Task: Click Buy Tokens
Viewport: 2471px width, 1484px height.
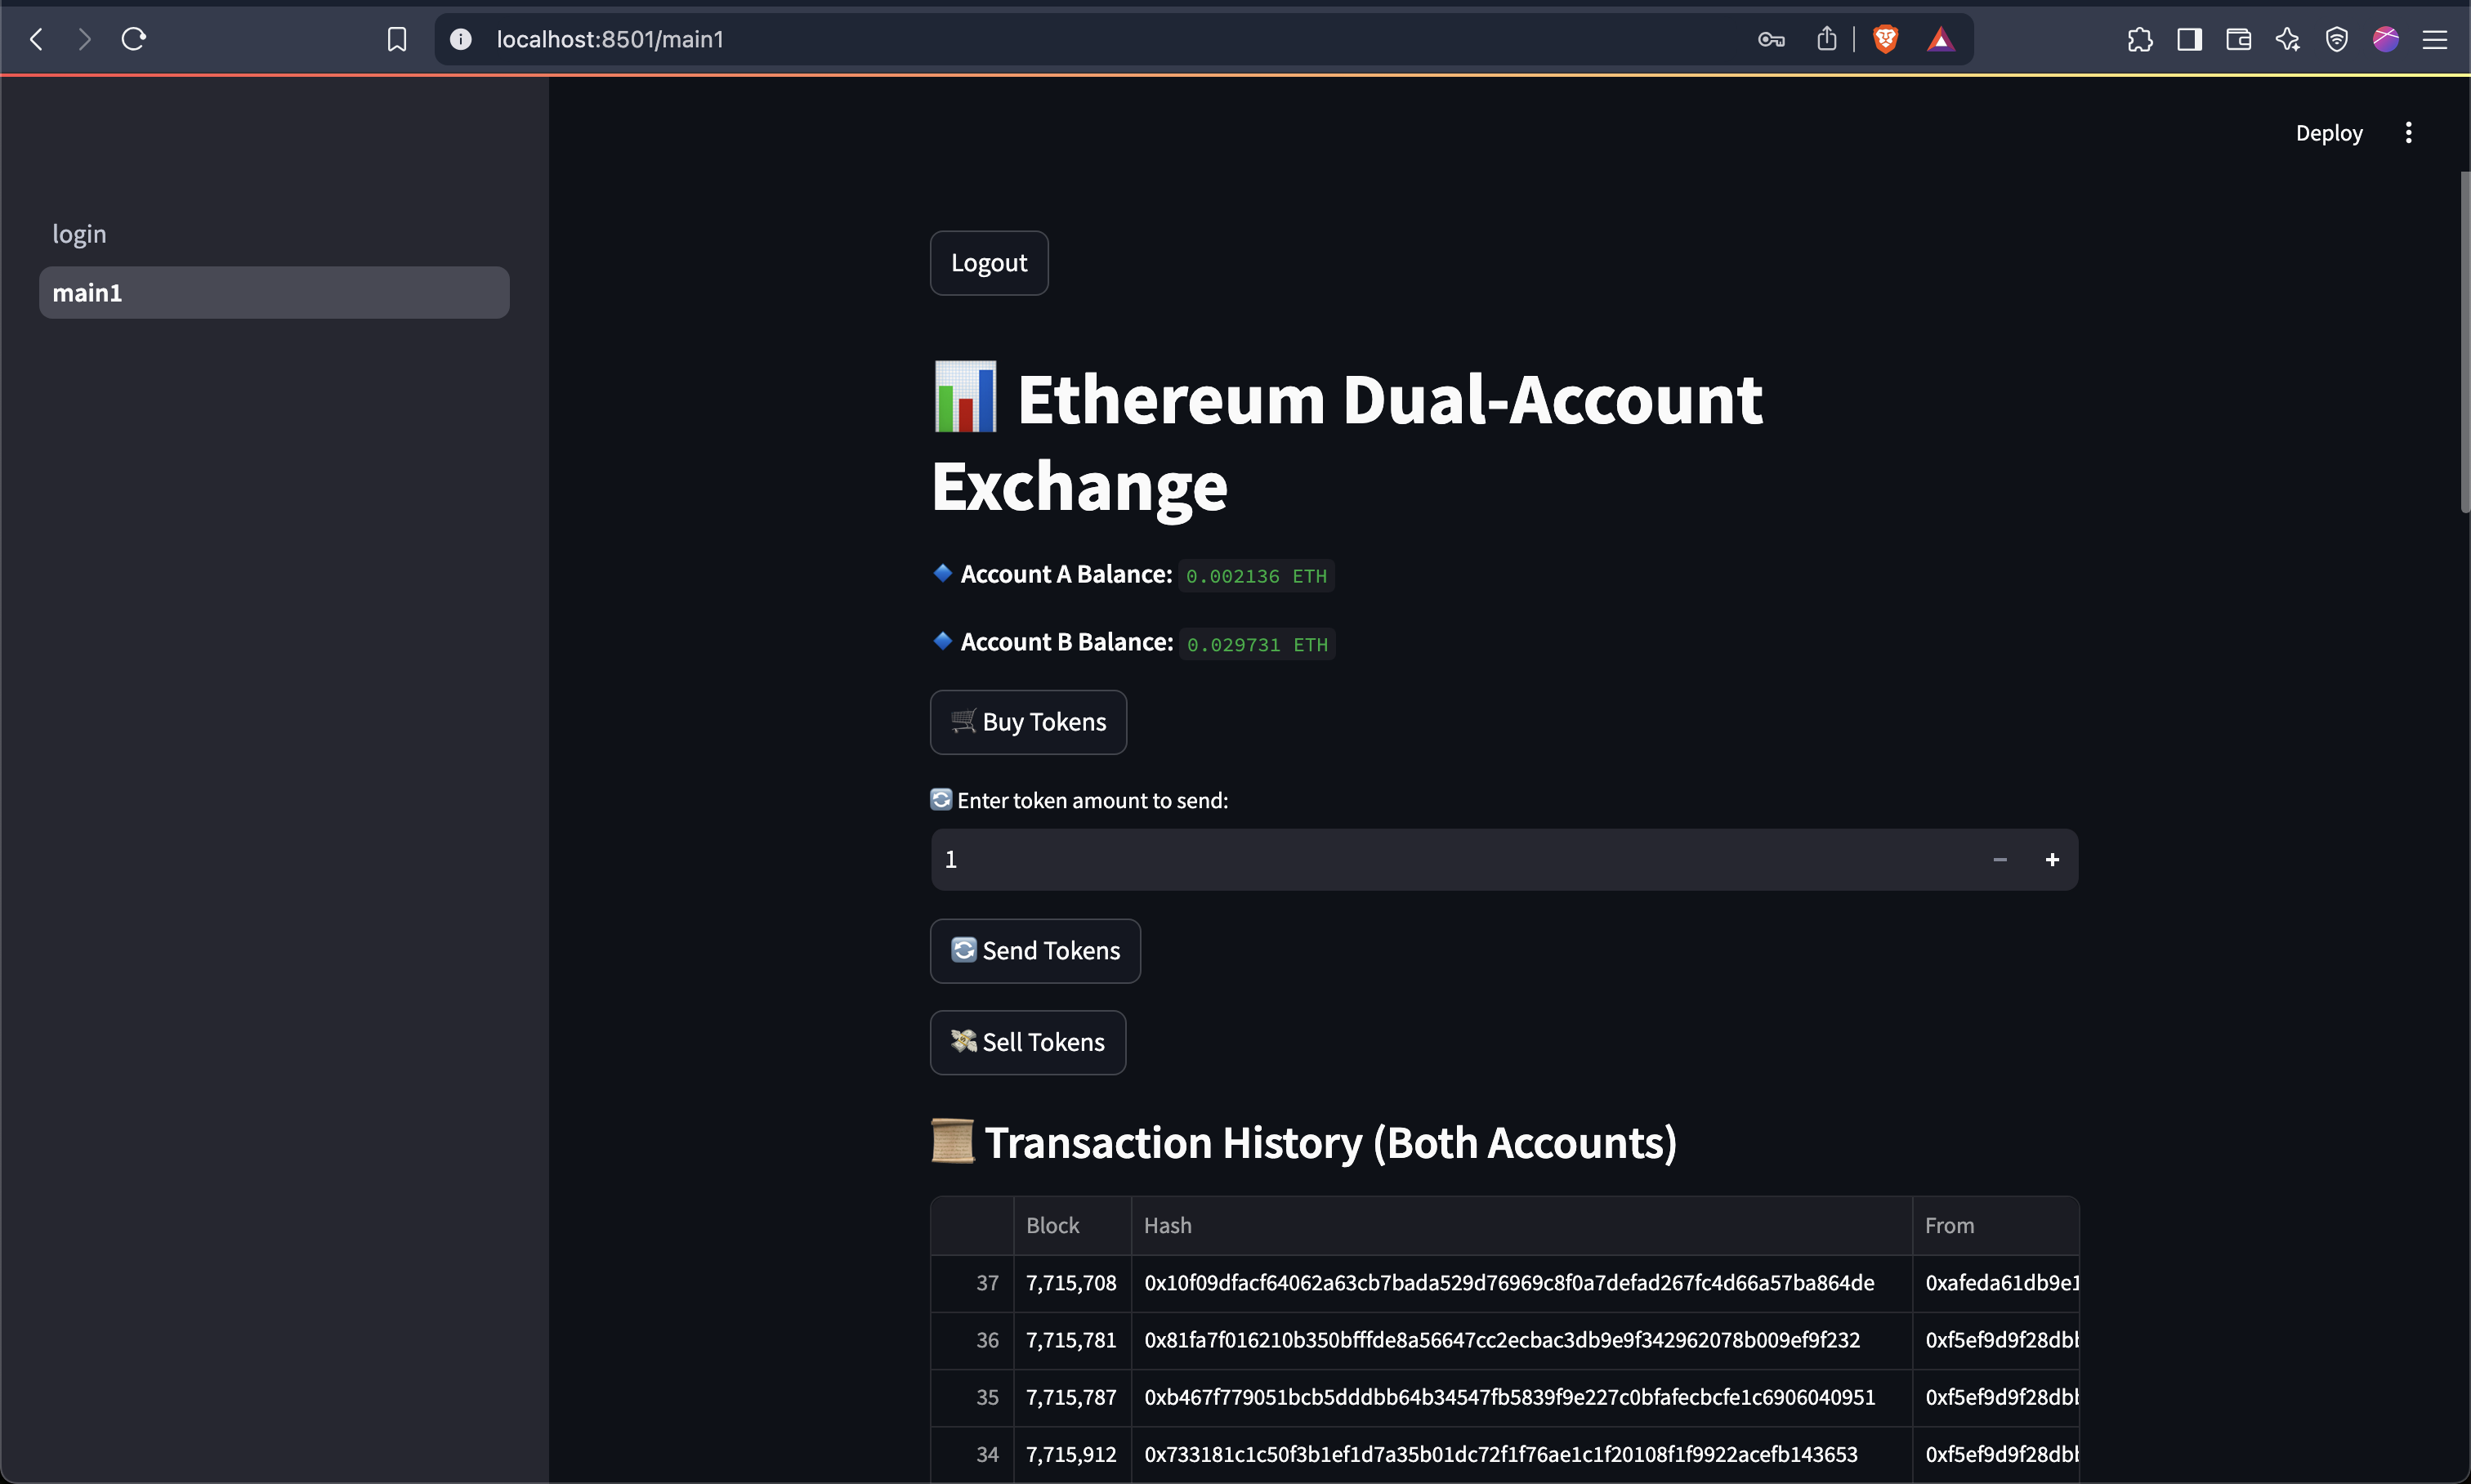Action: pyautogui.click(x=1027, y=721)
